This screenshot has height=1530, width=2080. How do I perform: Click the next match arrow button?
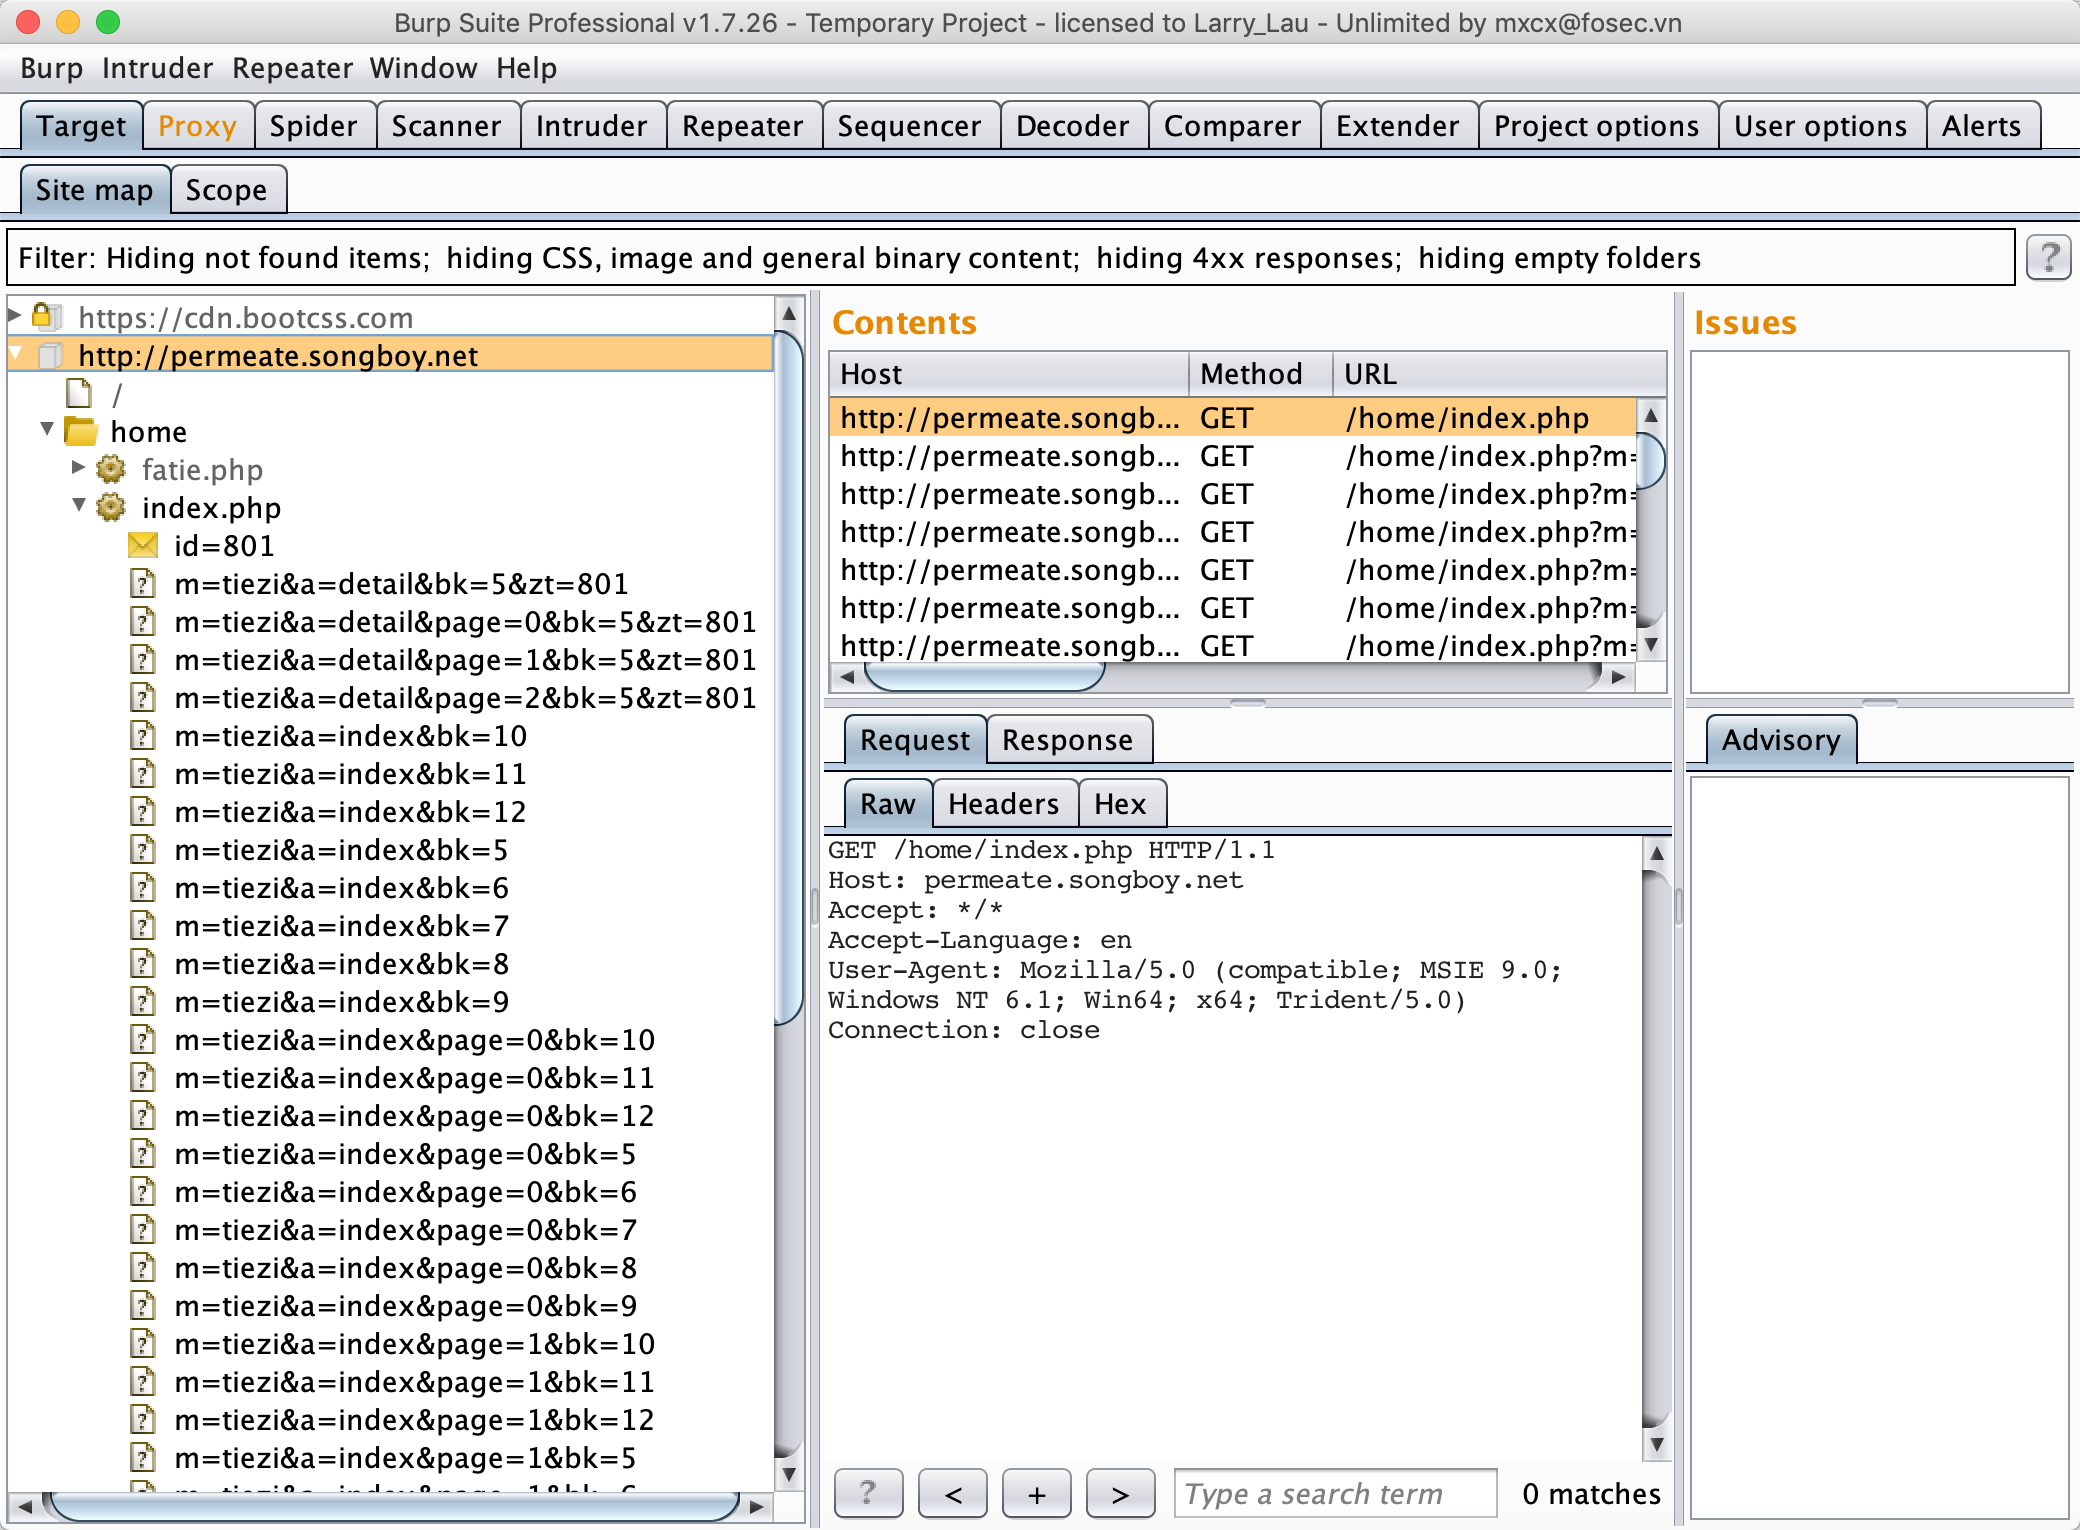click(1120, 1493)
